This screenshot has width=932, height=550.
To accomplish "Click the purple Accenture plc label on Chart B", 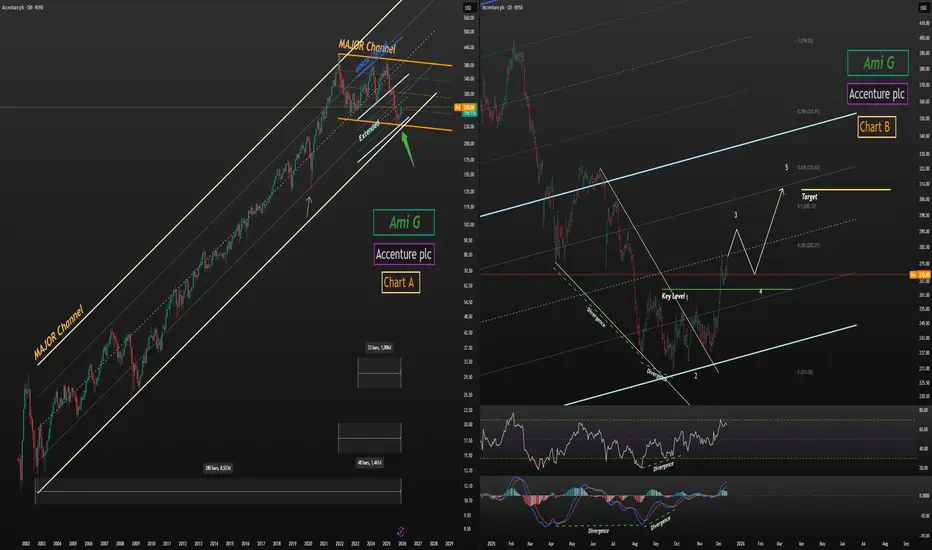I will point(877,94).
